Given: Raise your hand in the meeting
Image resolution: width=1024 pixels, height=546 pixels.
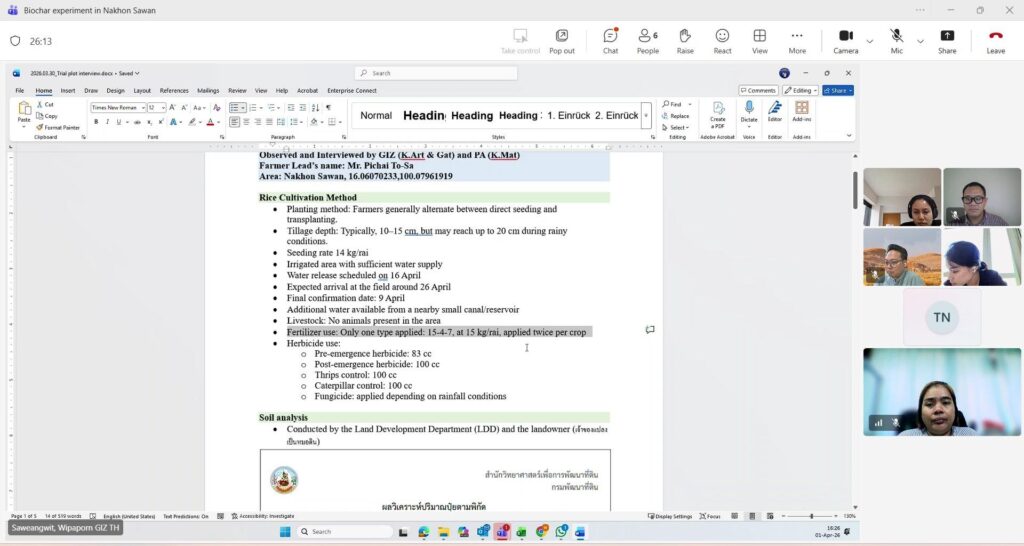Looking at the screenshot, I should point(685,40).
